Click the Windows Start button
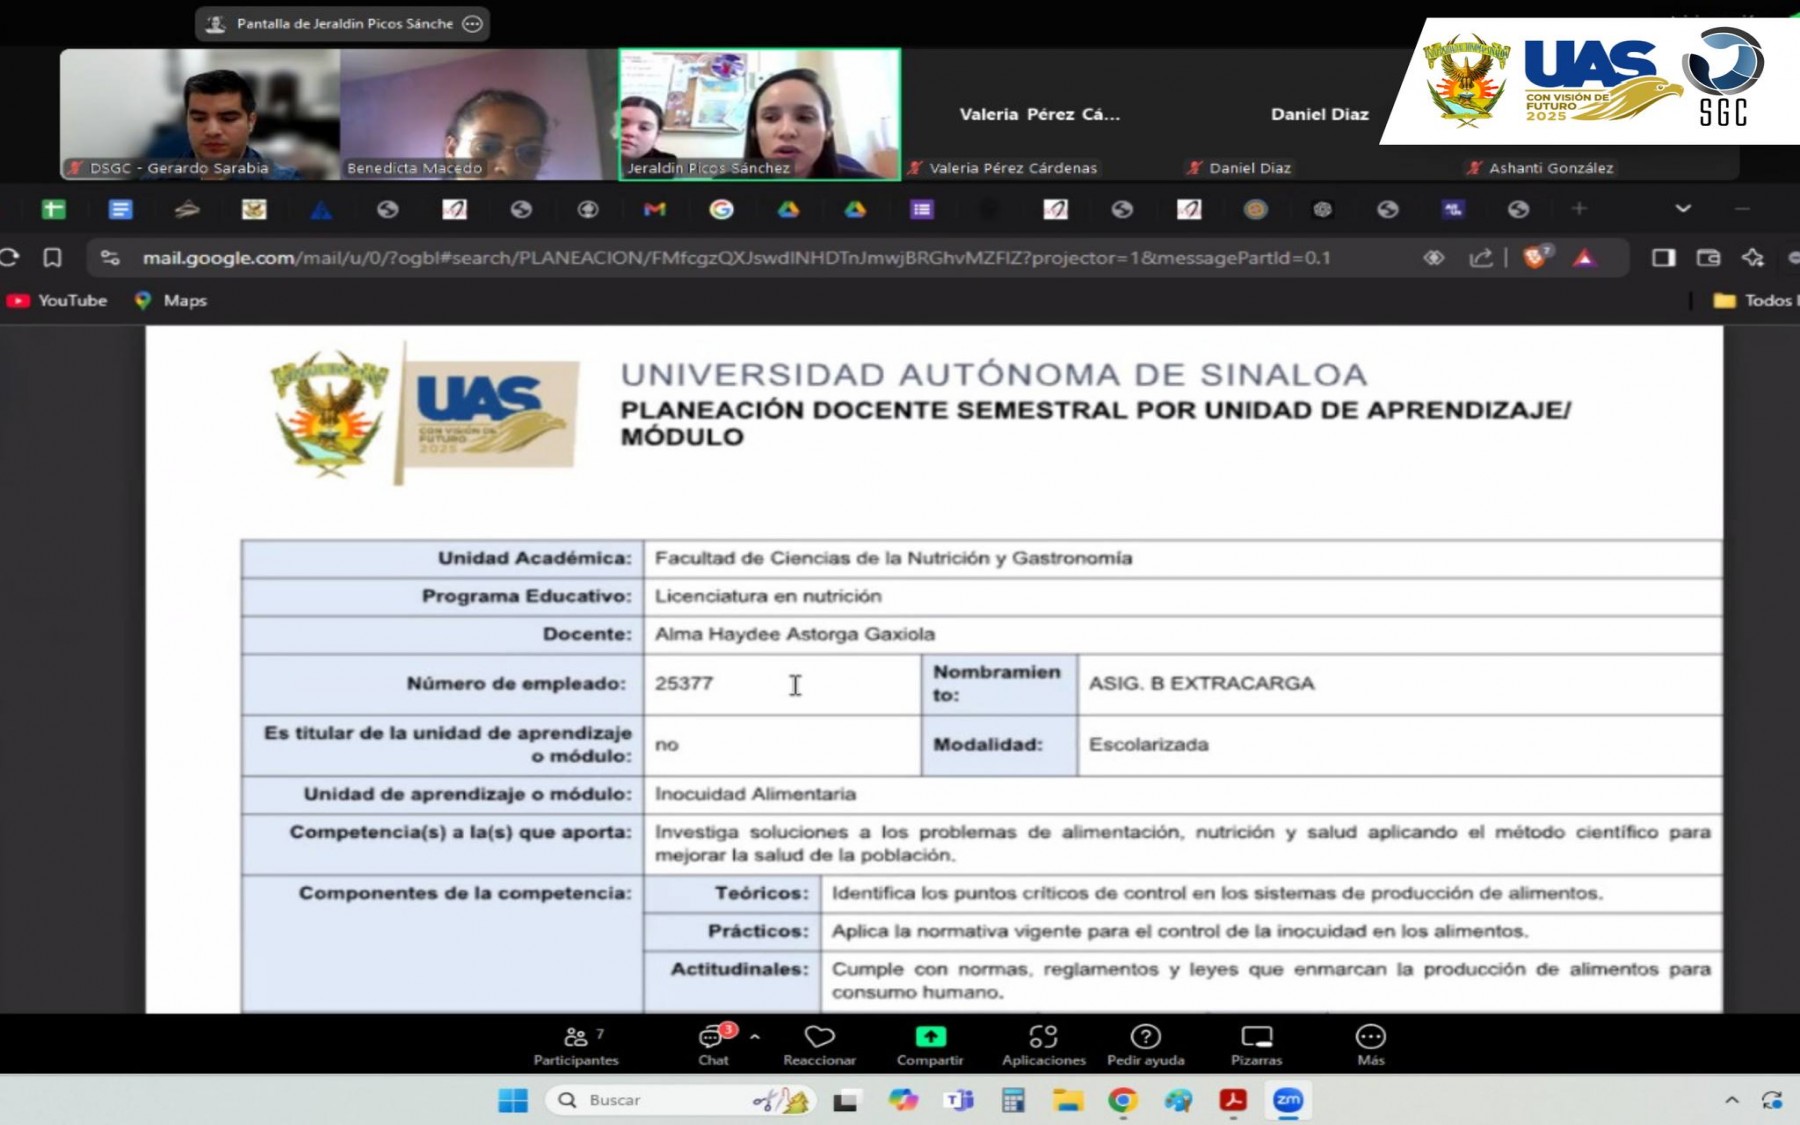 (513, 1100)
